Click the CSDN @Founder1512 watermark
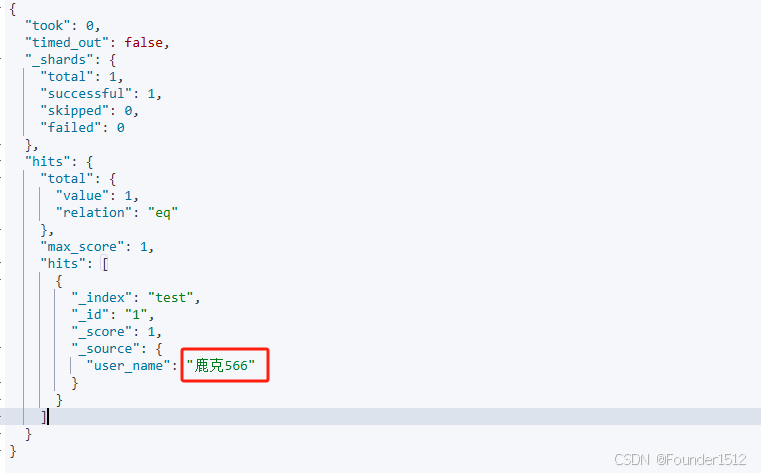 point(680,459)
